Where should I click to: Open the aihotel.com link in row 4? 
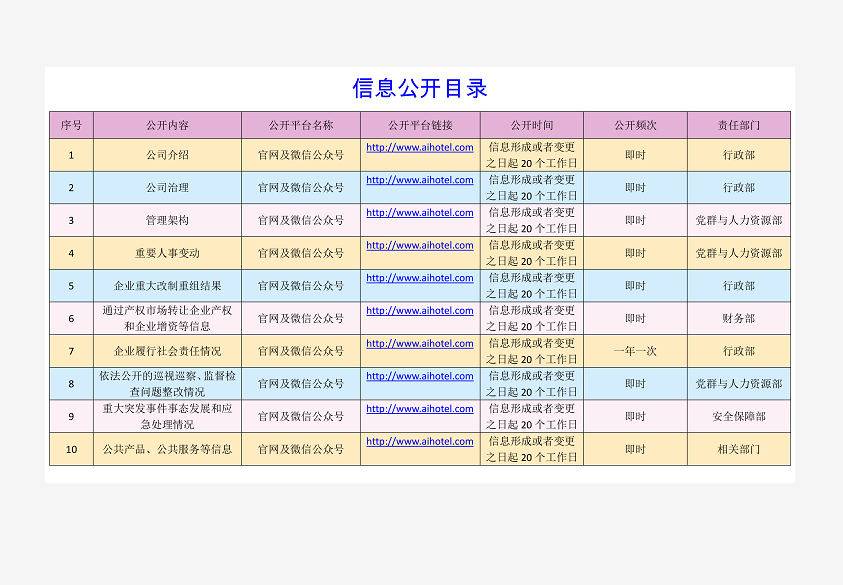[x=420, y=245]
